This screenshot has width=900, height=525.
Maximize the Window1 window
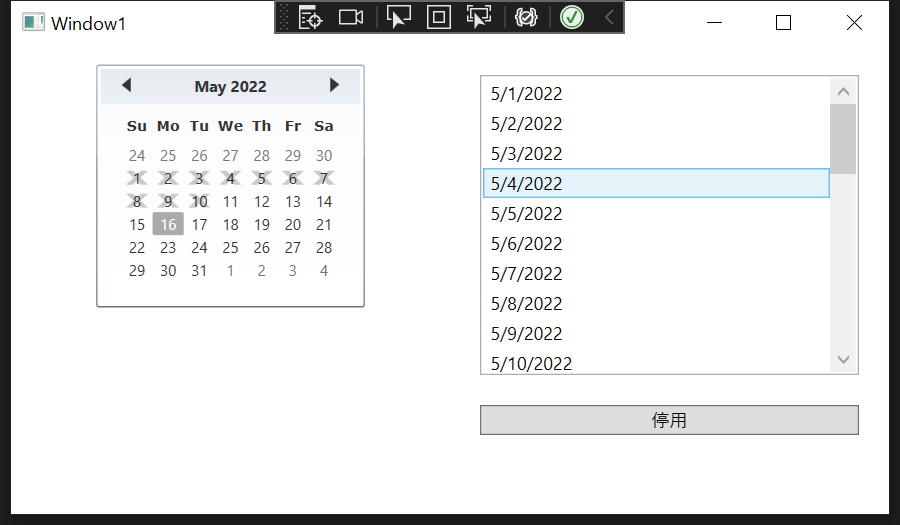click(x=783, y=22)
